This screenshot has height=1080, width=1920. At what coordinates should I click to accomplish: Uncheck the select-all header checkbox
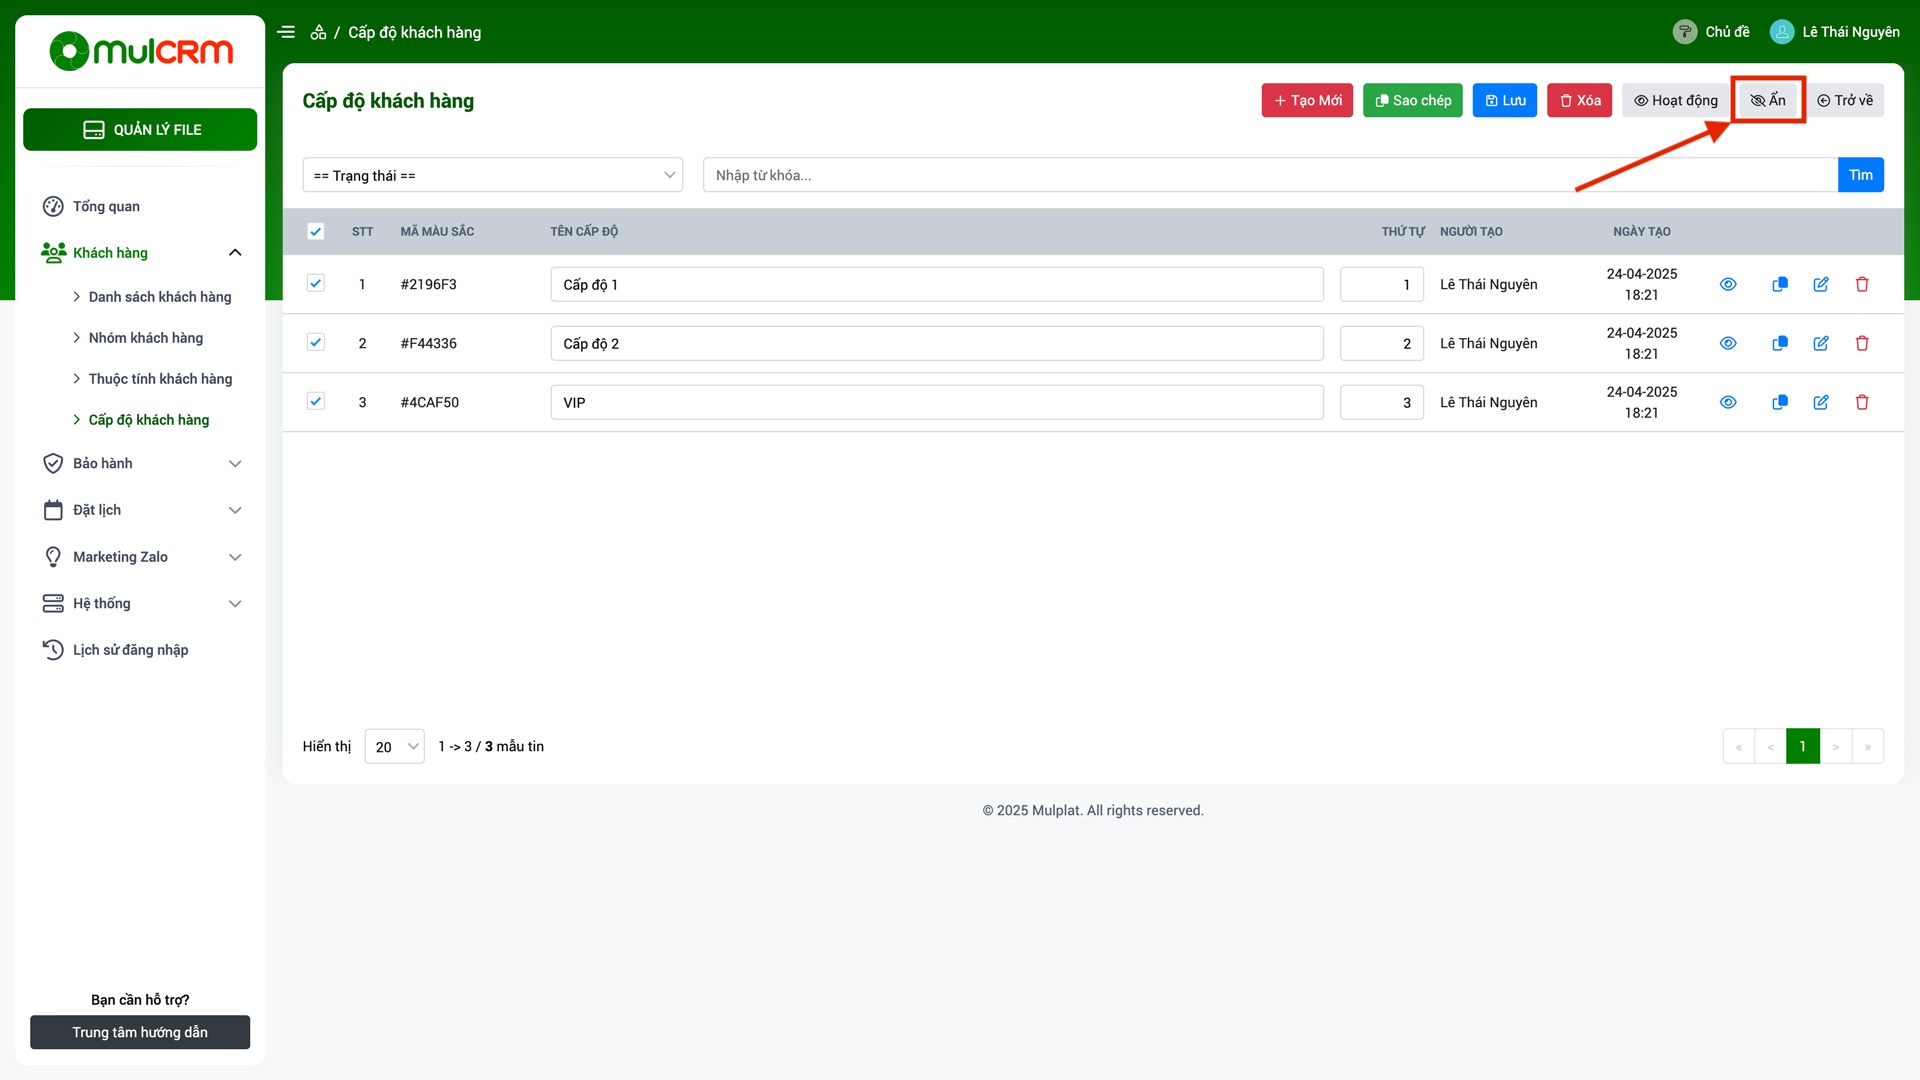tap(315, 231)
